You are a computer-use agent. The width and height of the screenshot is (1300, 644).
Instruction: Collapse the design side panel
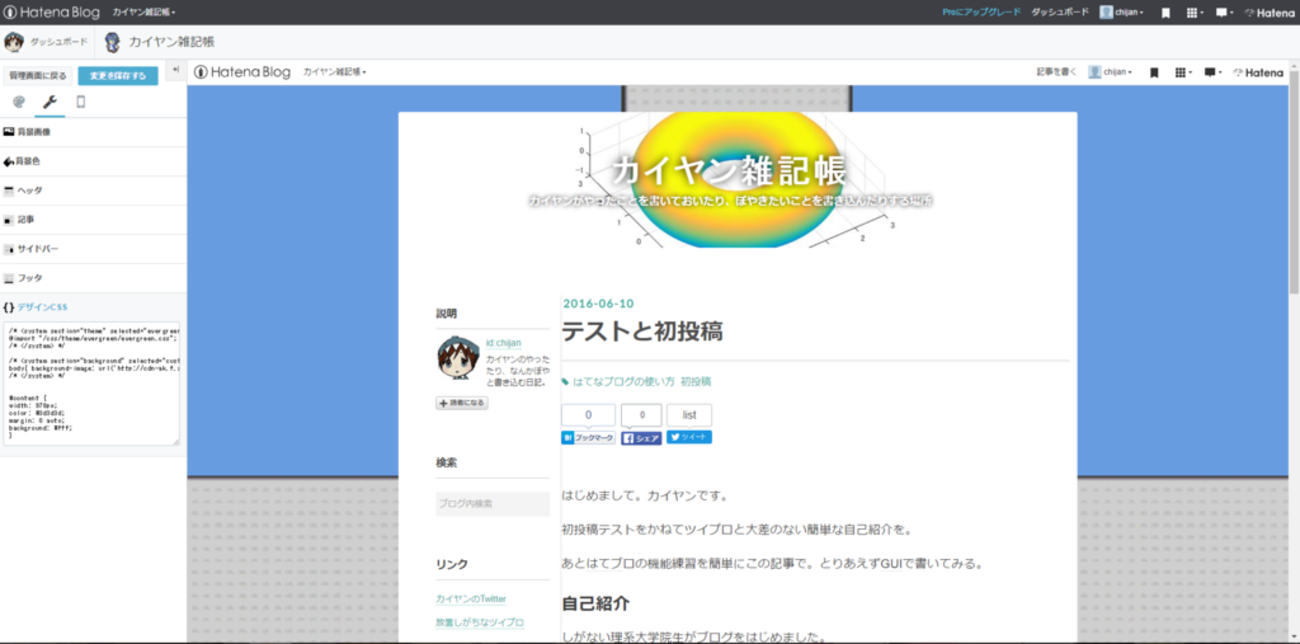coord(175,70)
